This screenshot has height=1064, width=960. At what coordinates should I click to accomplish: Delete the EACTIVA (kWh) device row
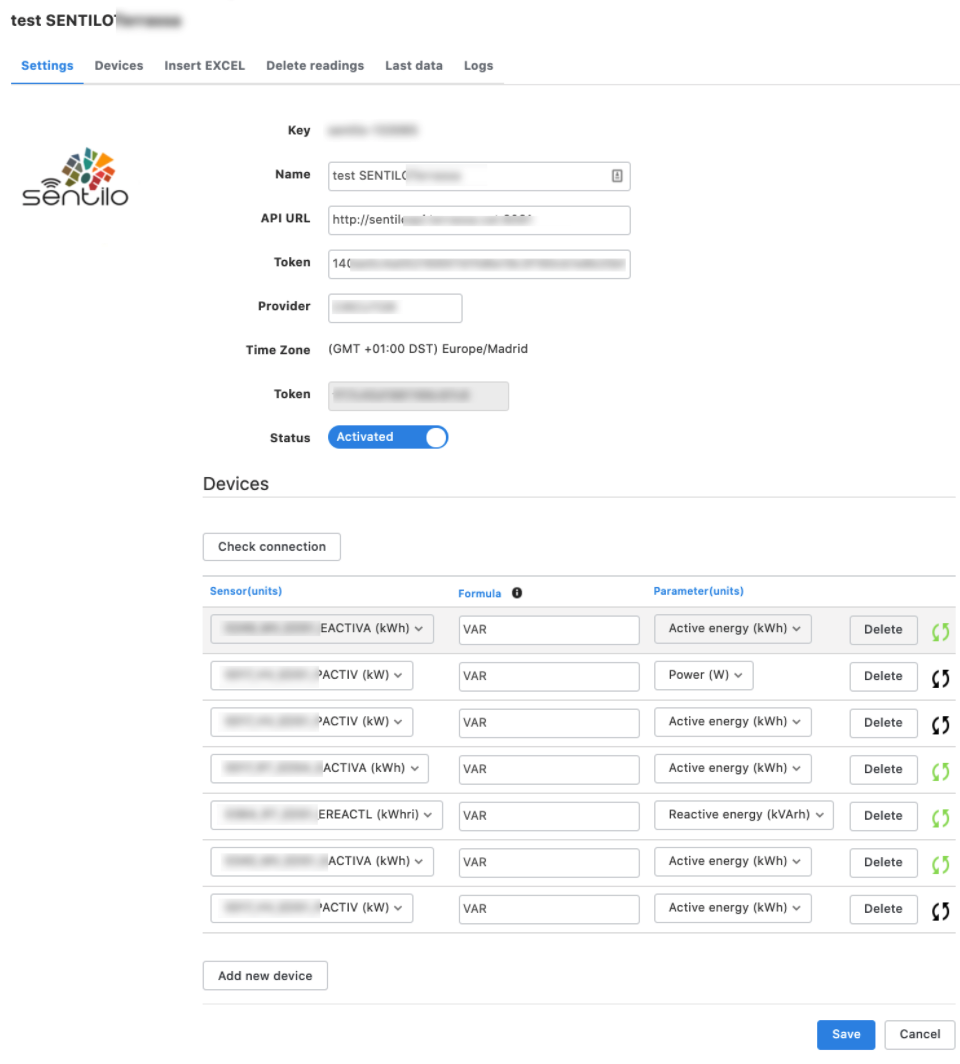(883, 630)
